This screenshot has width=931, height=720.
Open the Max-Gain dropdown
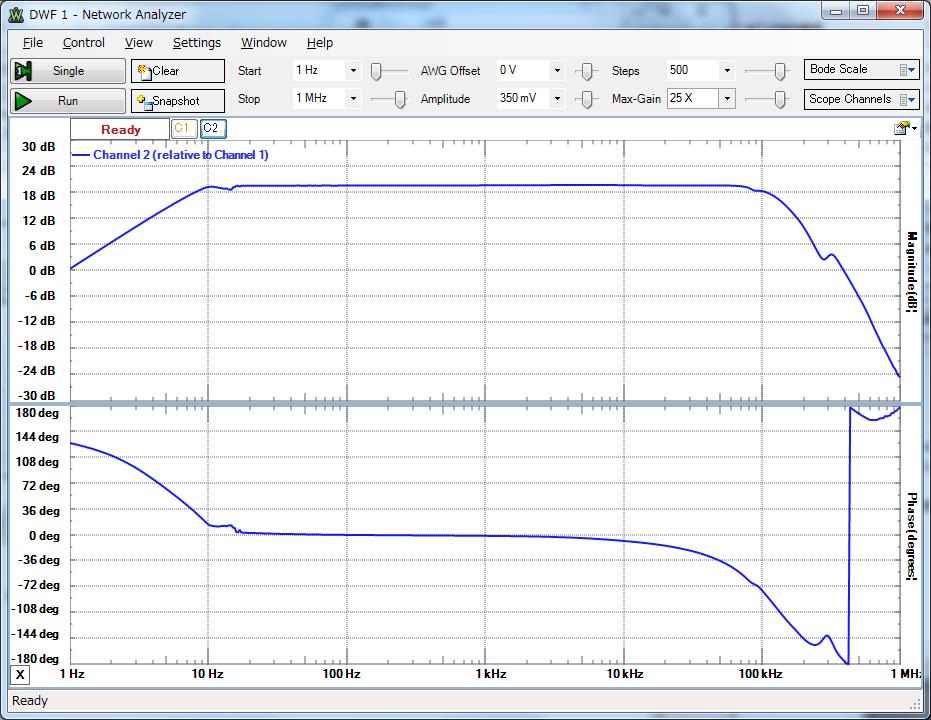tap(726, 99)
